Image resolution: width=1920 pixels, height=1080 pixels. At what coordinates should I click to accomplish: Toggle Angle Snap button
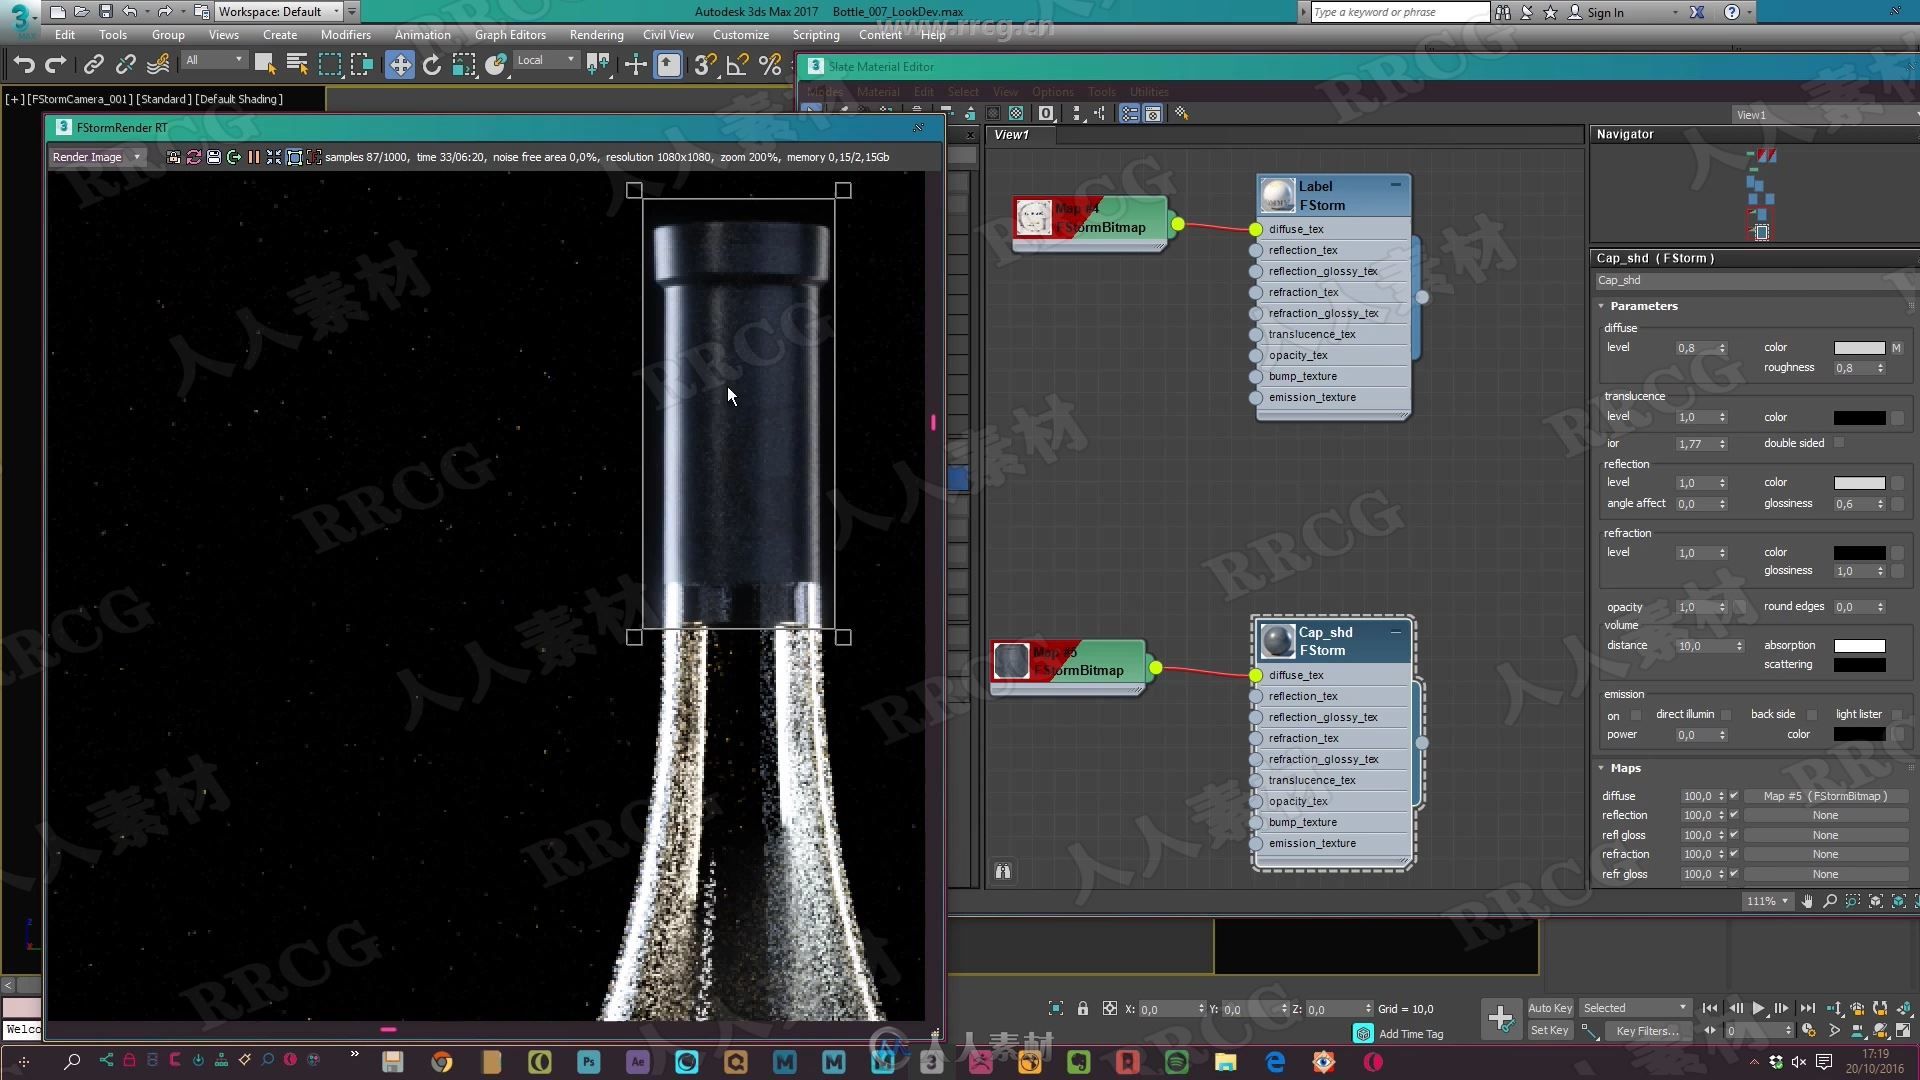coord(738,66)
